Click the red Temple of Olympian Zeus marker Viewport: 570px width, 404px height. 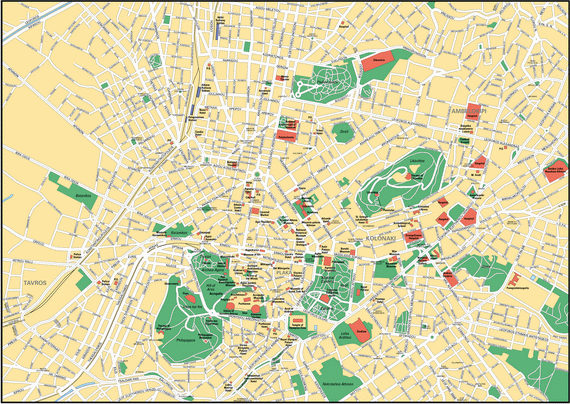pyautogui.click(x=298, y=321)
